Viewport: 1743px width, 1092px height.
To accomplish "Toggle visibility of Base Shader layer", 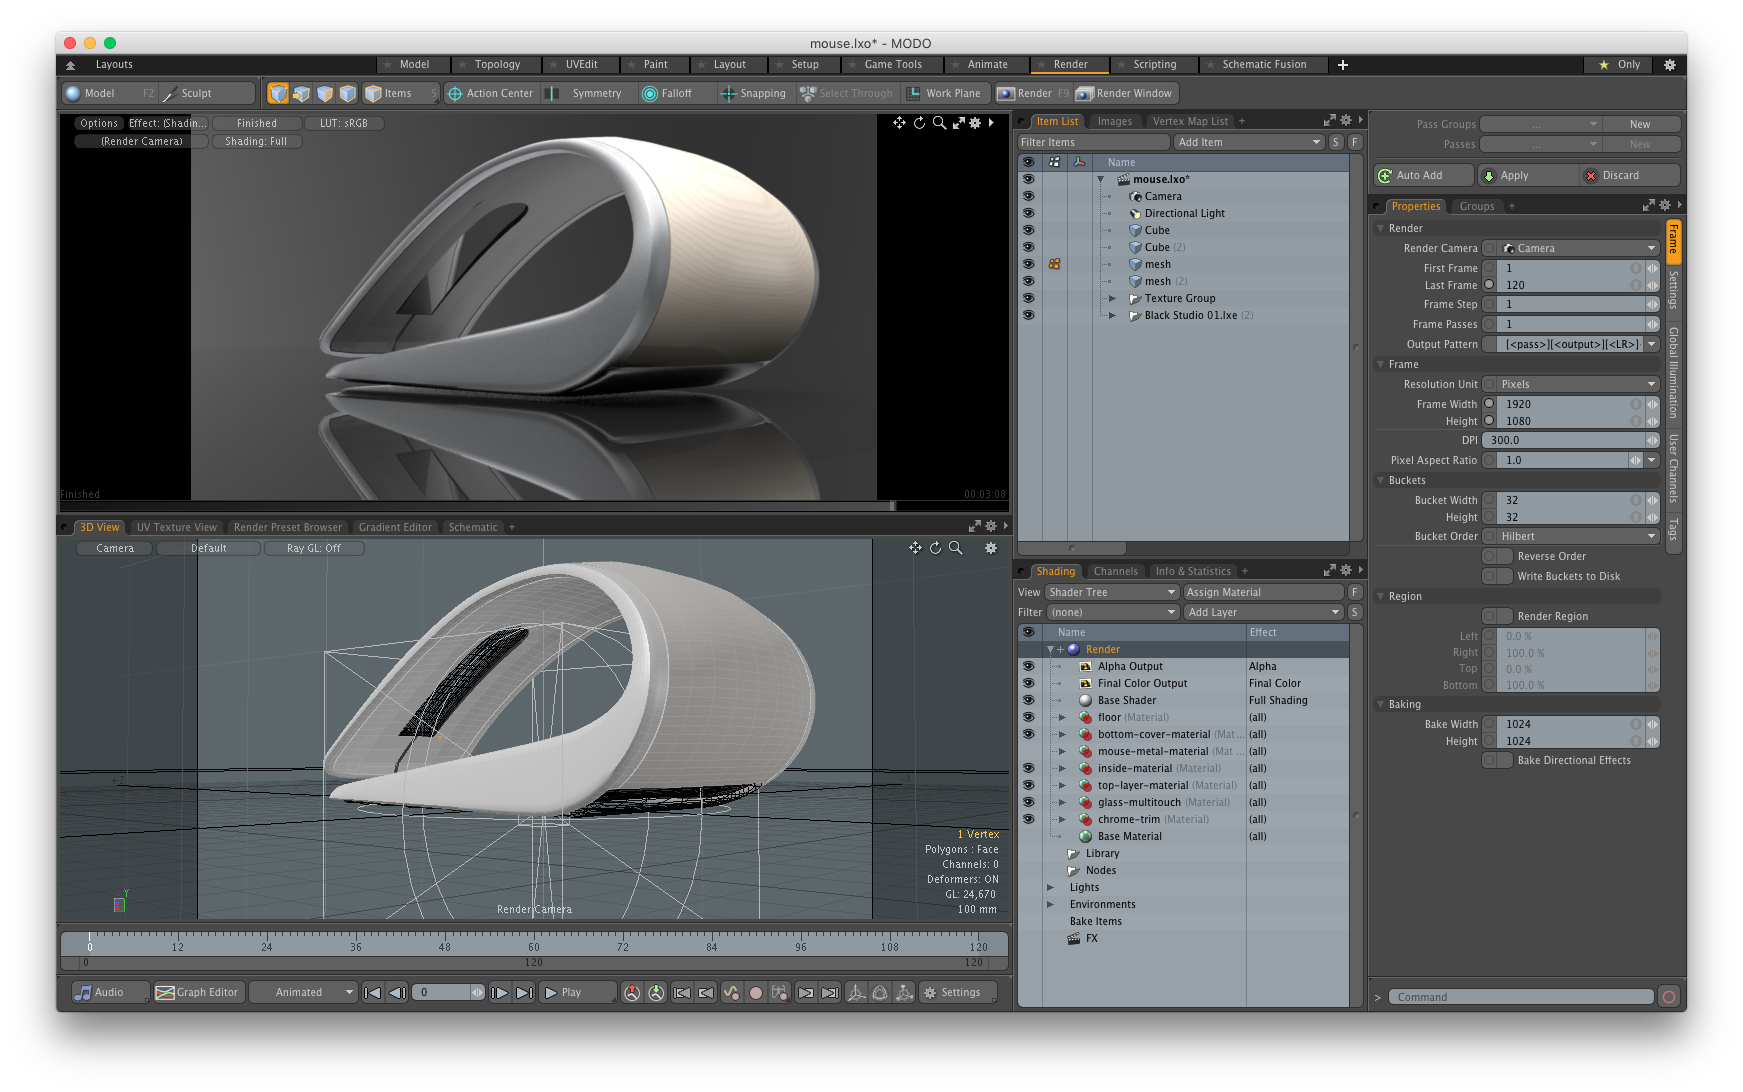I will [1028, 700].
